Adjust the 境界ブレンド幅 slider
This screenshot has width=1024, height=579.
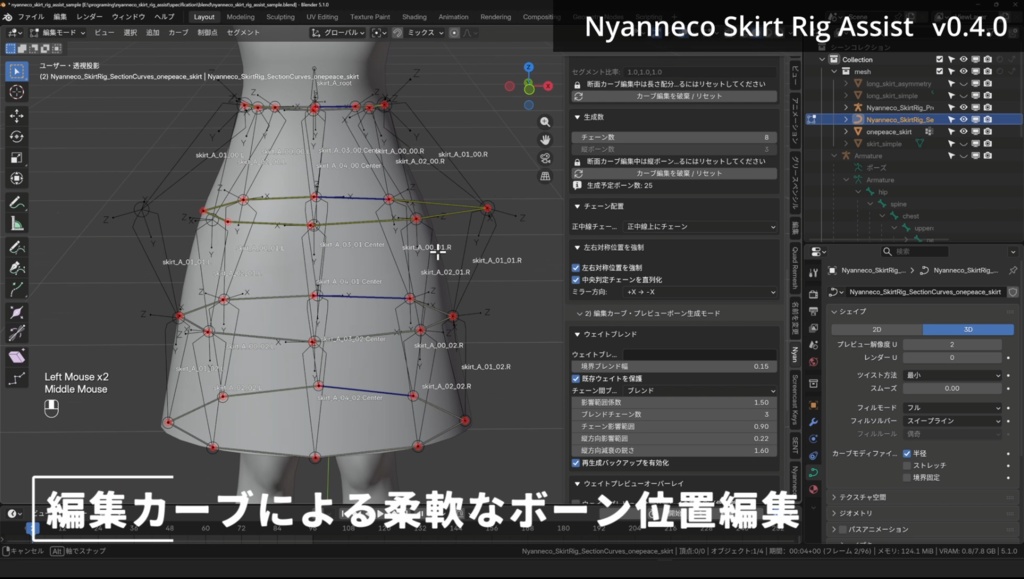pos(675,367)
